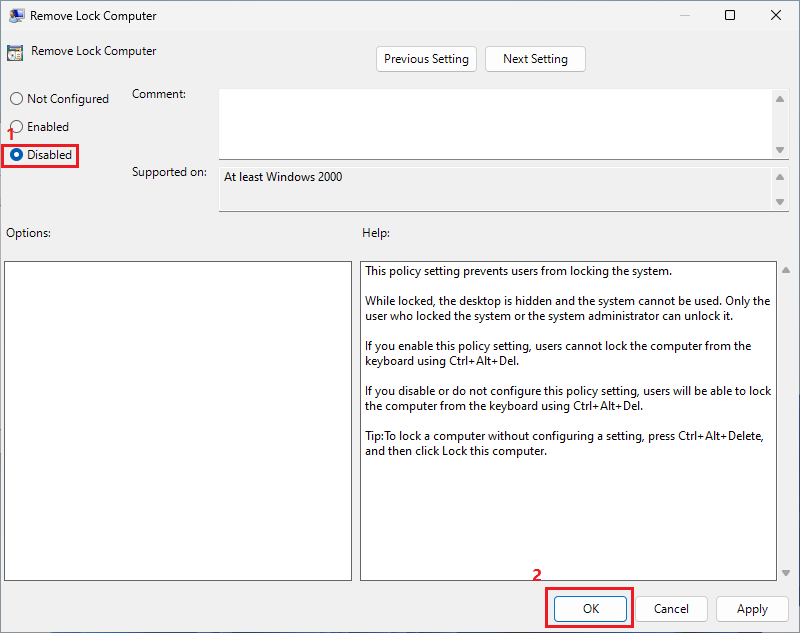
Task: Close the Remove Lock Computer dialog
Action: point(776,15)
